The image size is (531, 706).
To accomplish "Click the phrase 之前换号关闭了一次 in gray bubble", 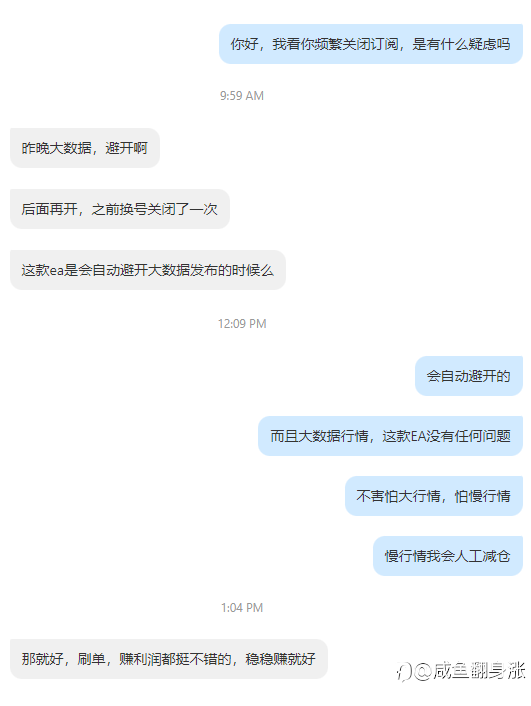I will 154,209.
